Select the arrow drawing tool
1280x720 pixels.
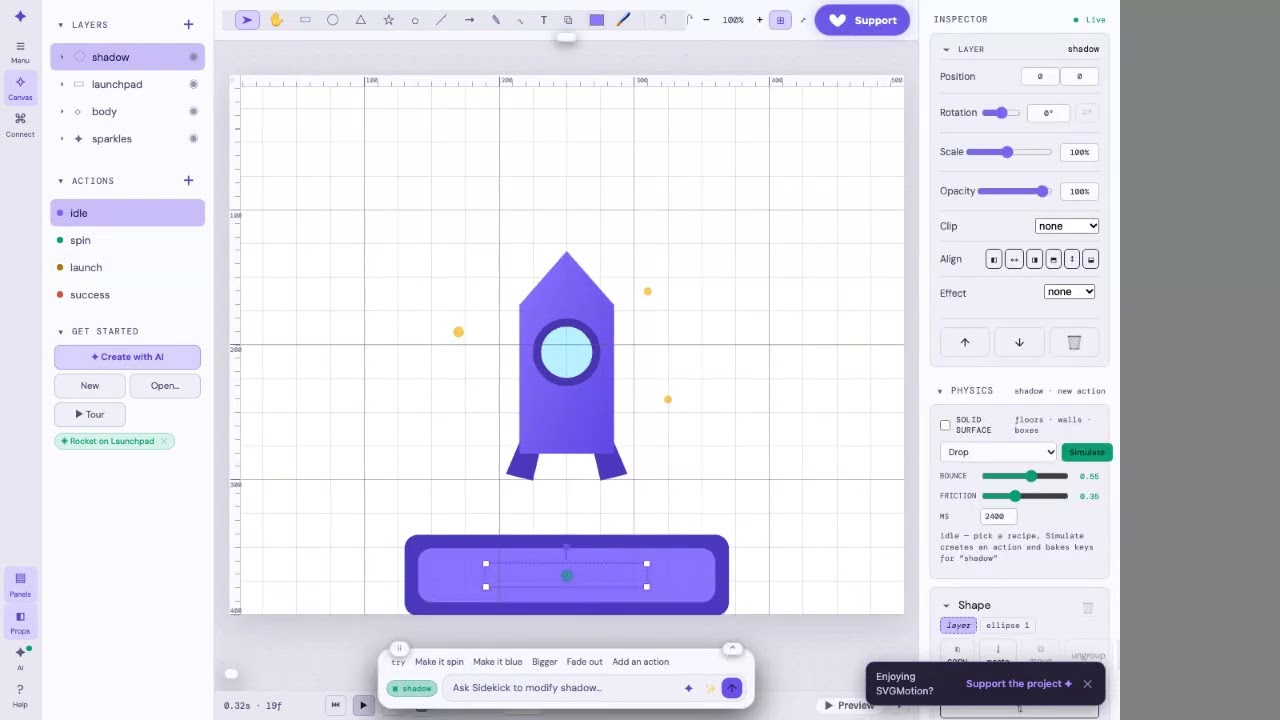click(469, 20)
